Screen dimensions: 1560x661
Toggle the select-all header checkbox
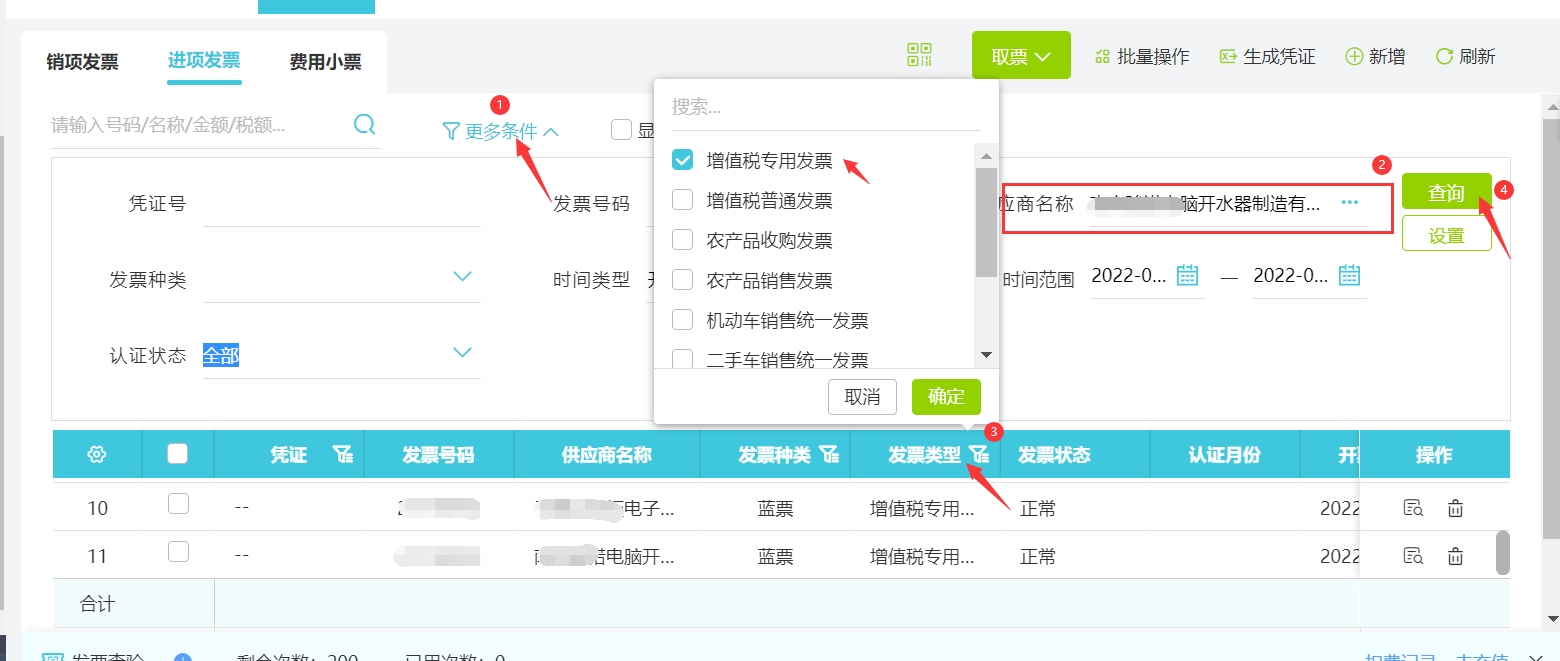[x=178, y=454]
